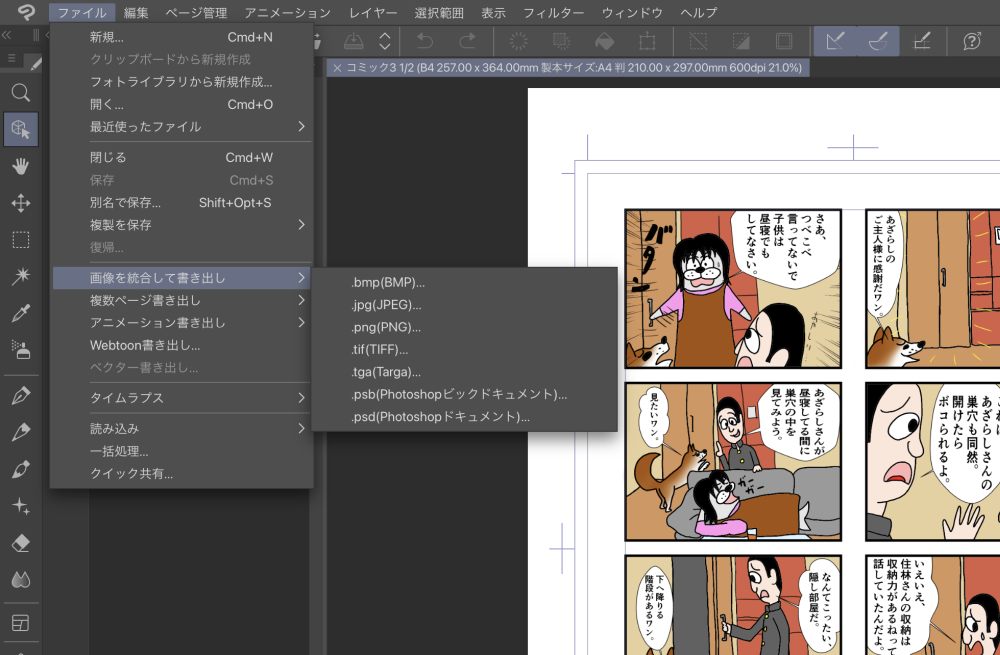The image size is (1000, 655).
Task: Toggle Snap to Grid button
Action: tap(922, 41)
